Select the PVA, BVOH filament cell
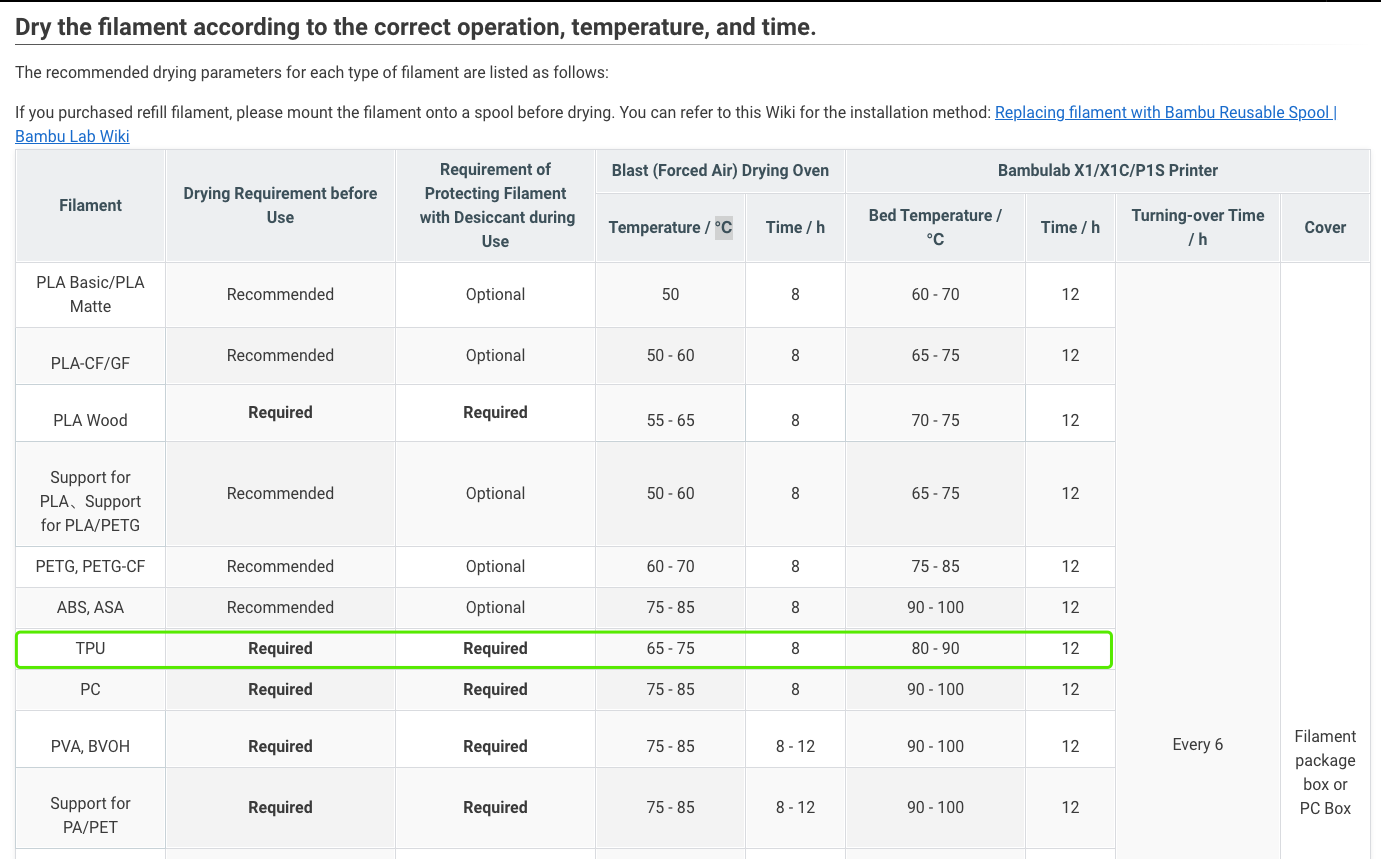The height and width of the screenshot is (859, 1381). pyautogui.click(x=90, y=746)
